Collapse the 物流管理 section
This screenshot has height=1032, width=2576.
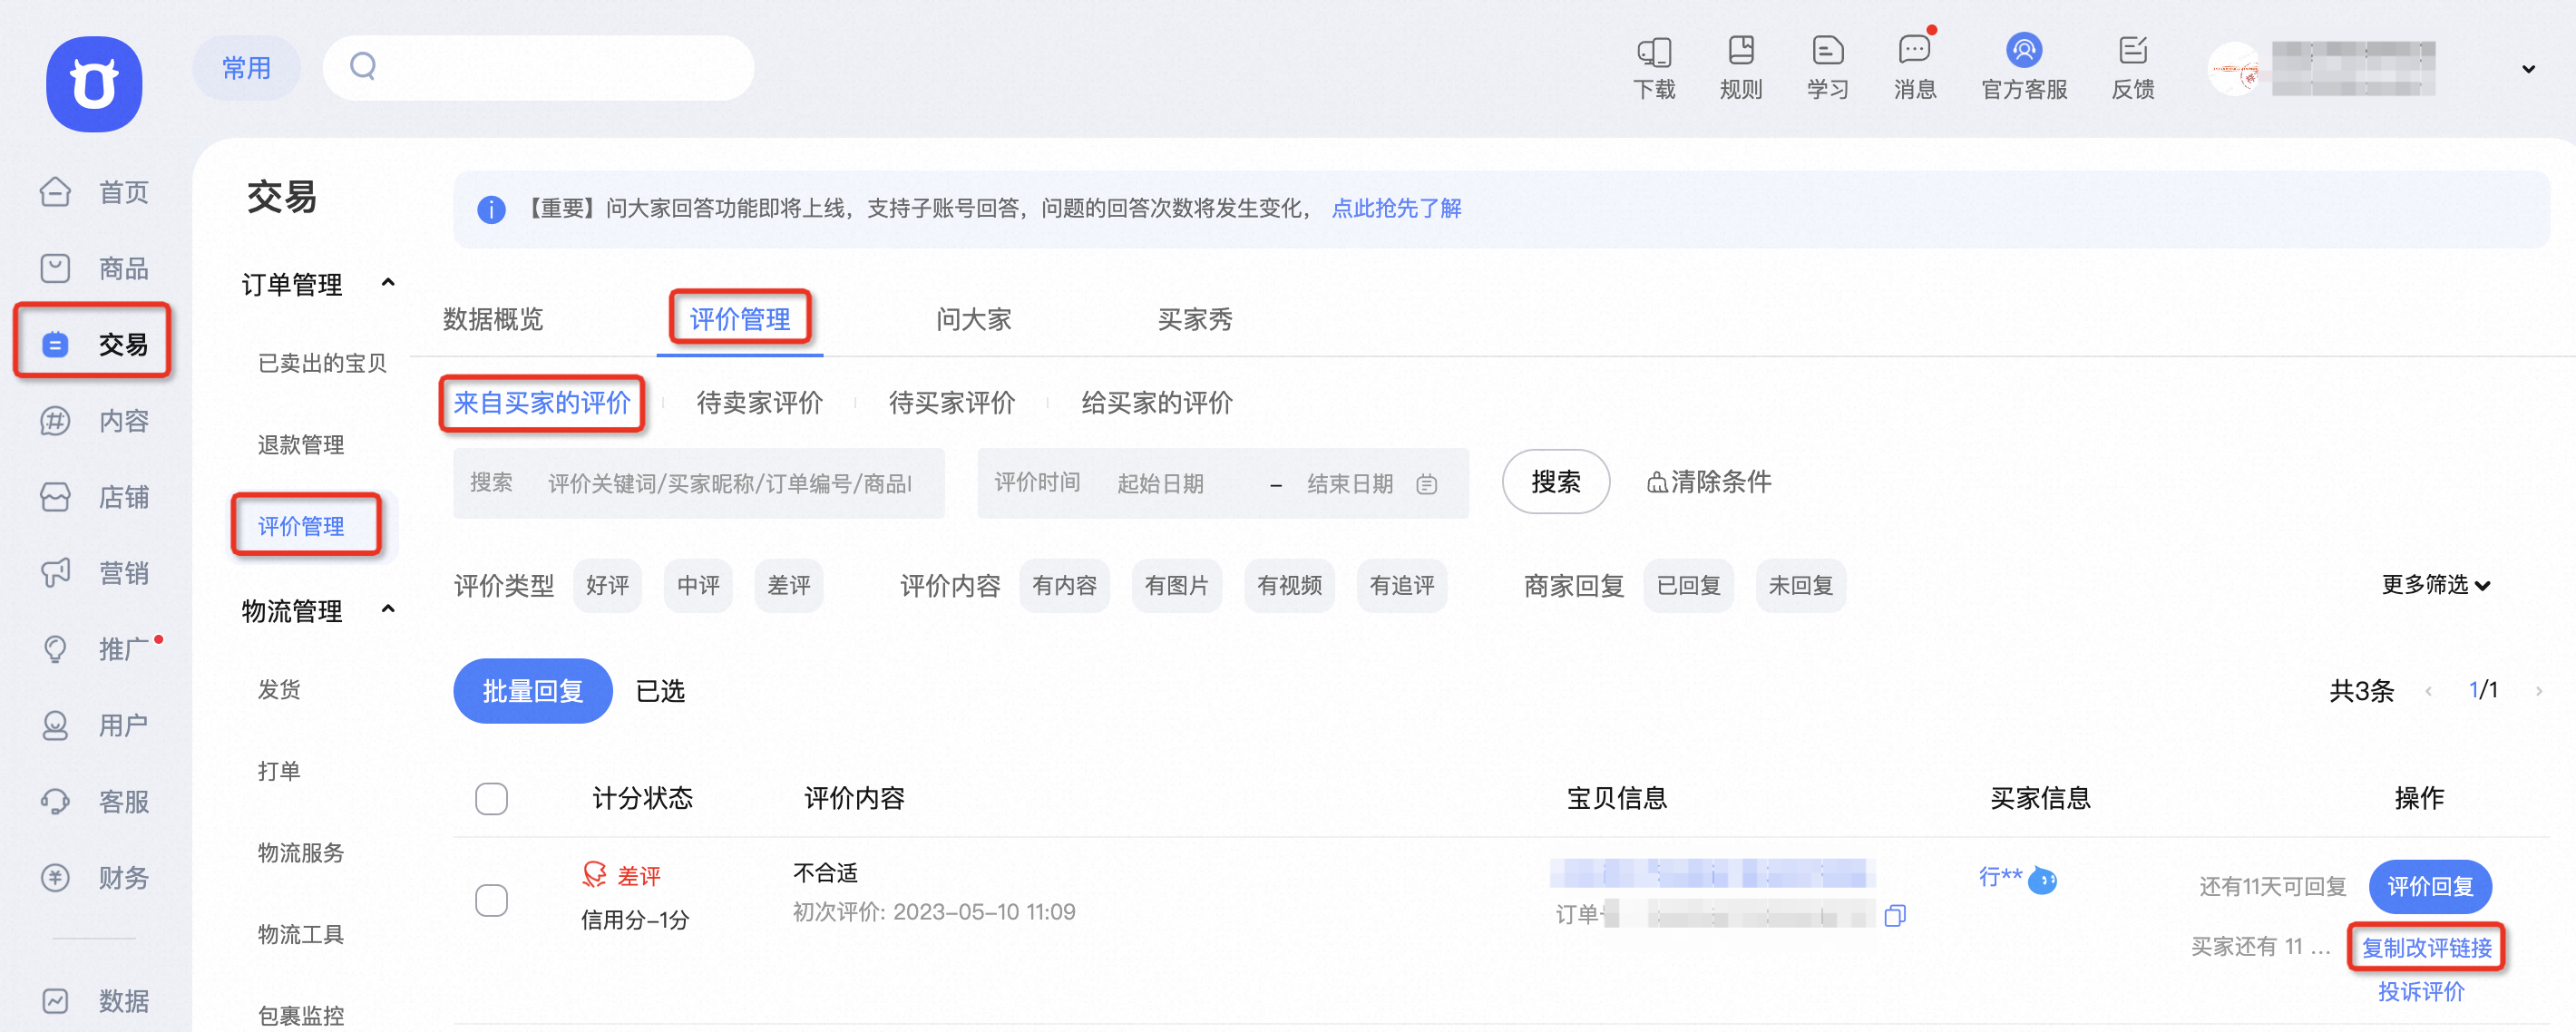388,609
